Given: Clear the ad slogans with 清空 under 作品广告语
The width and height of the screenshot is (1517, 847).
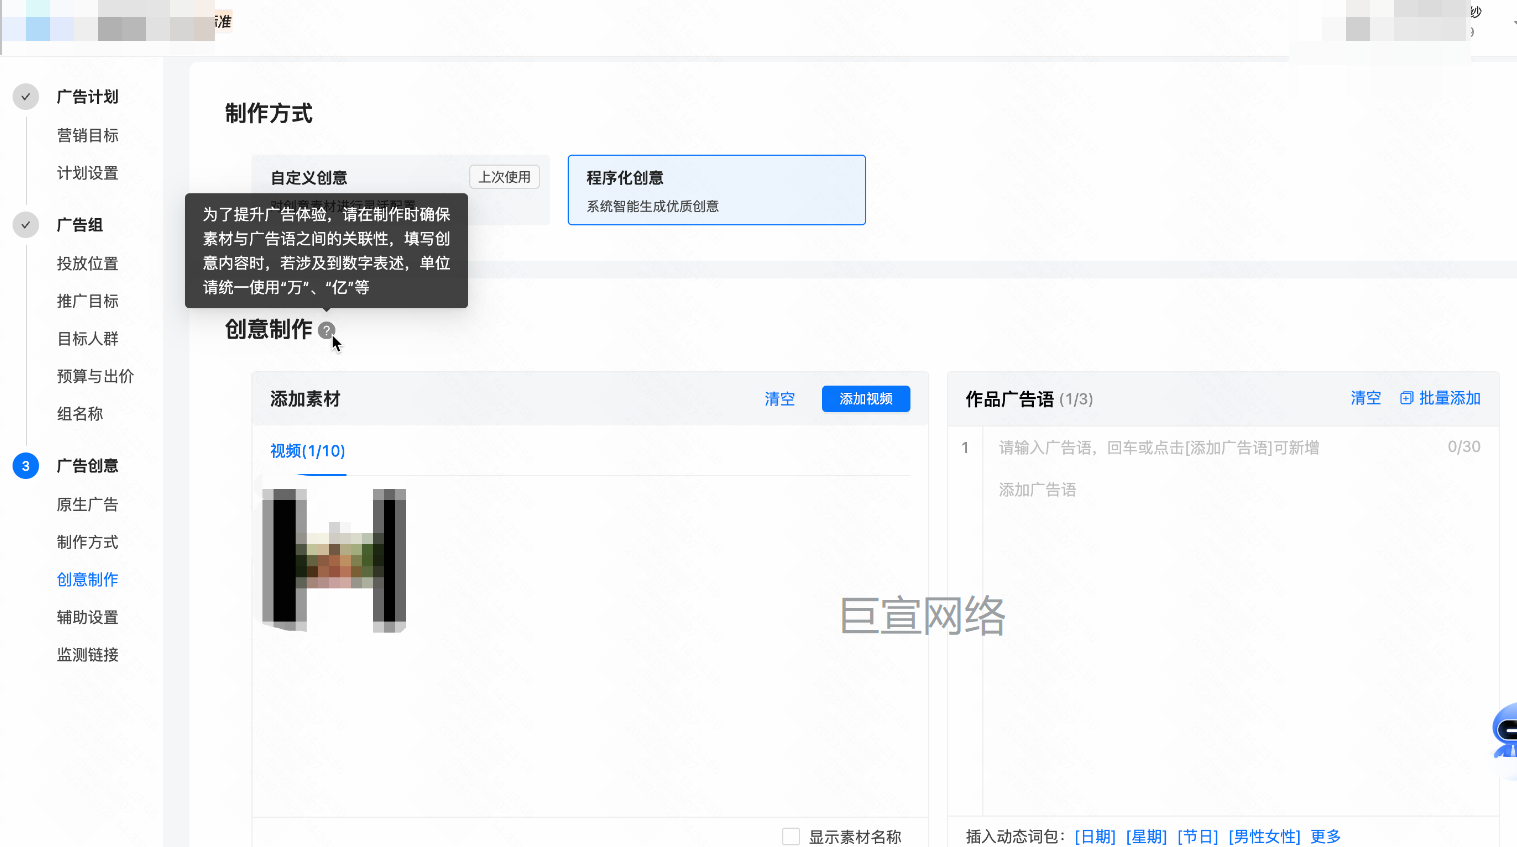Looking at the screenshot, I should pyautogui.click(x=1365, y=398).
